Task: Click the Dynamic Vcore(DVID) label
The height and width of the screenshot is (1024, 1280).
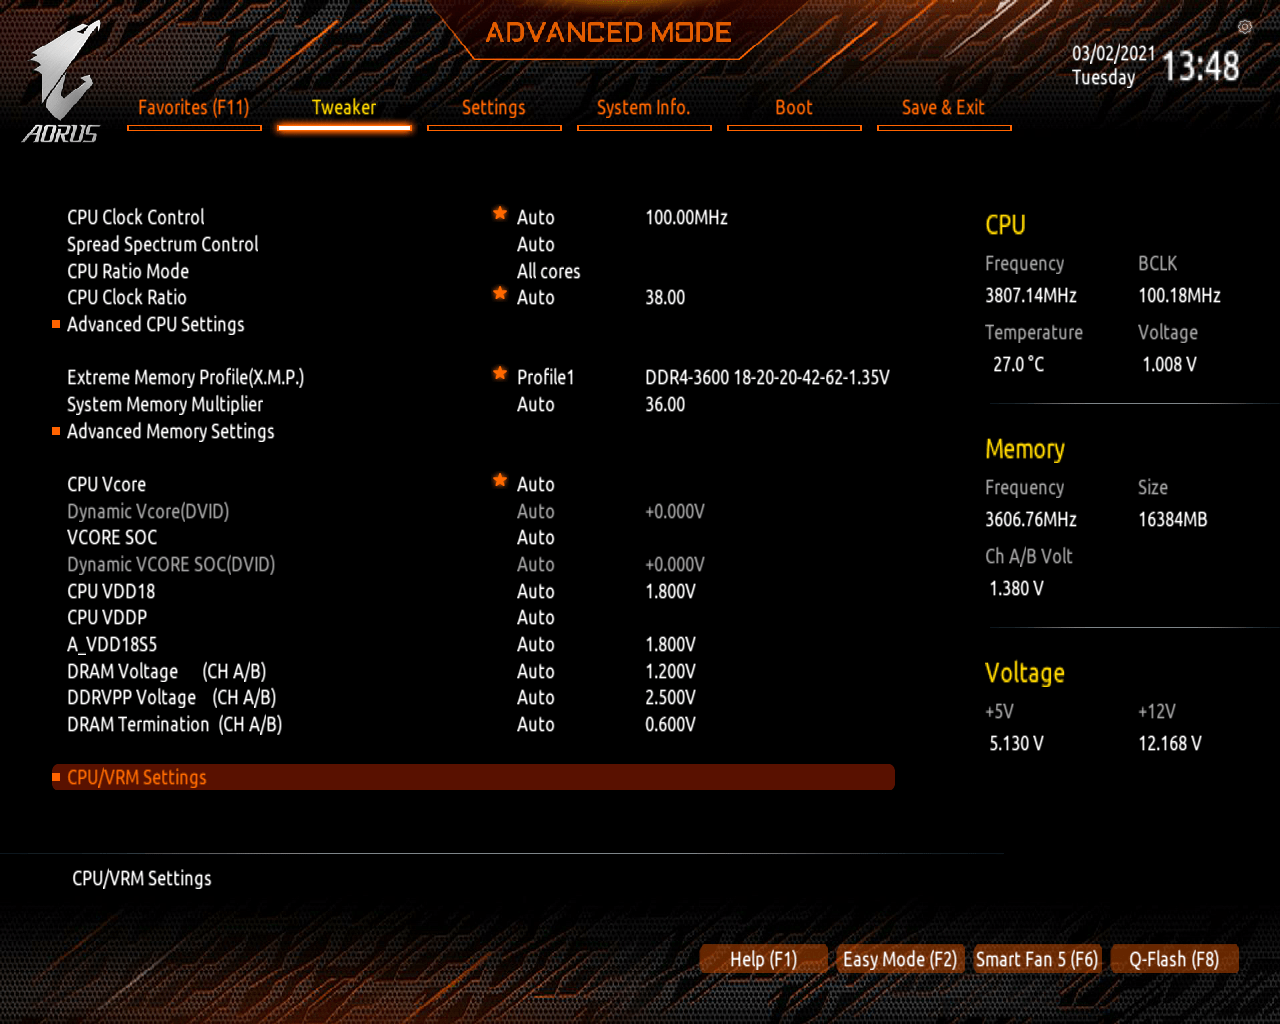Action: pyautogui.click(x=148, y=511)
